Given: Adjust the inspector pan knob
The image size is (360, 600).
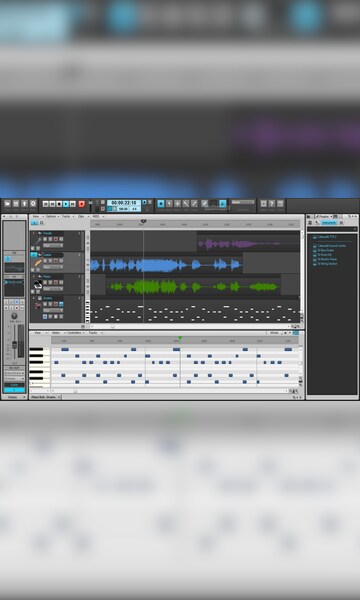Looking at the screenshot, I should tap(14, 316).
